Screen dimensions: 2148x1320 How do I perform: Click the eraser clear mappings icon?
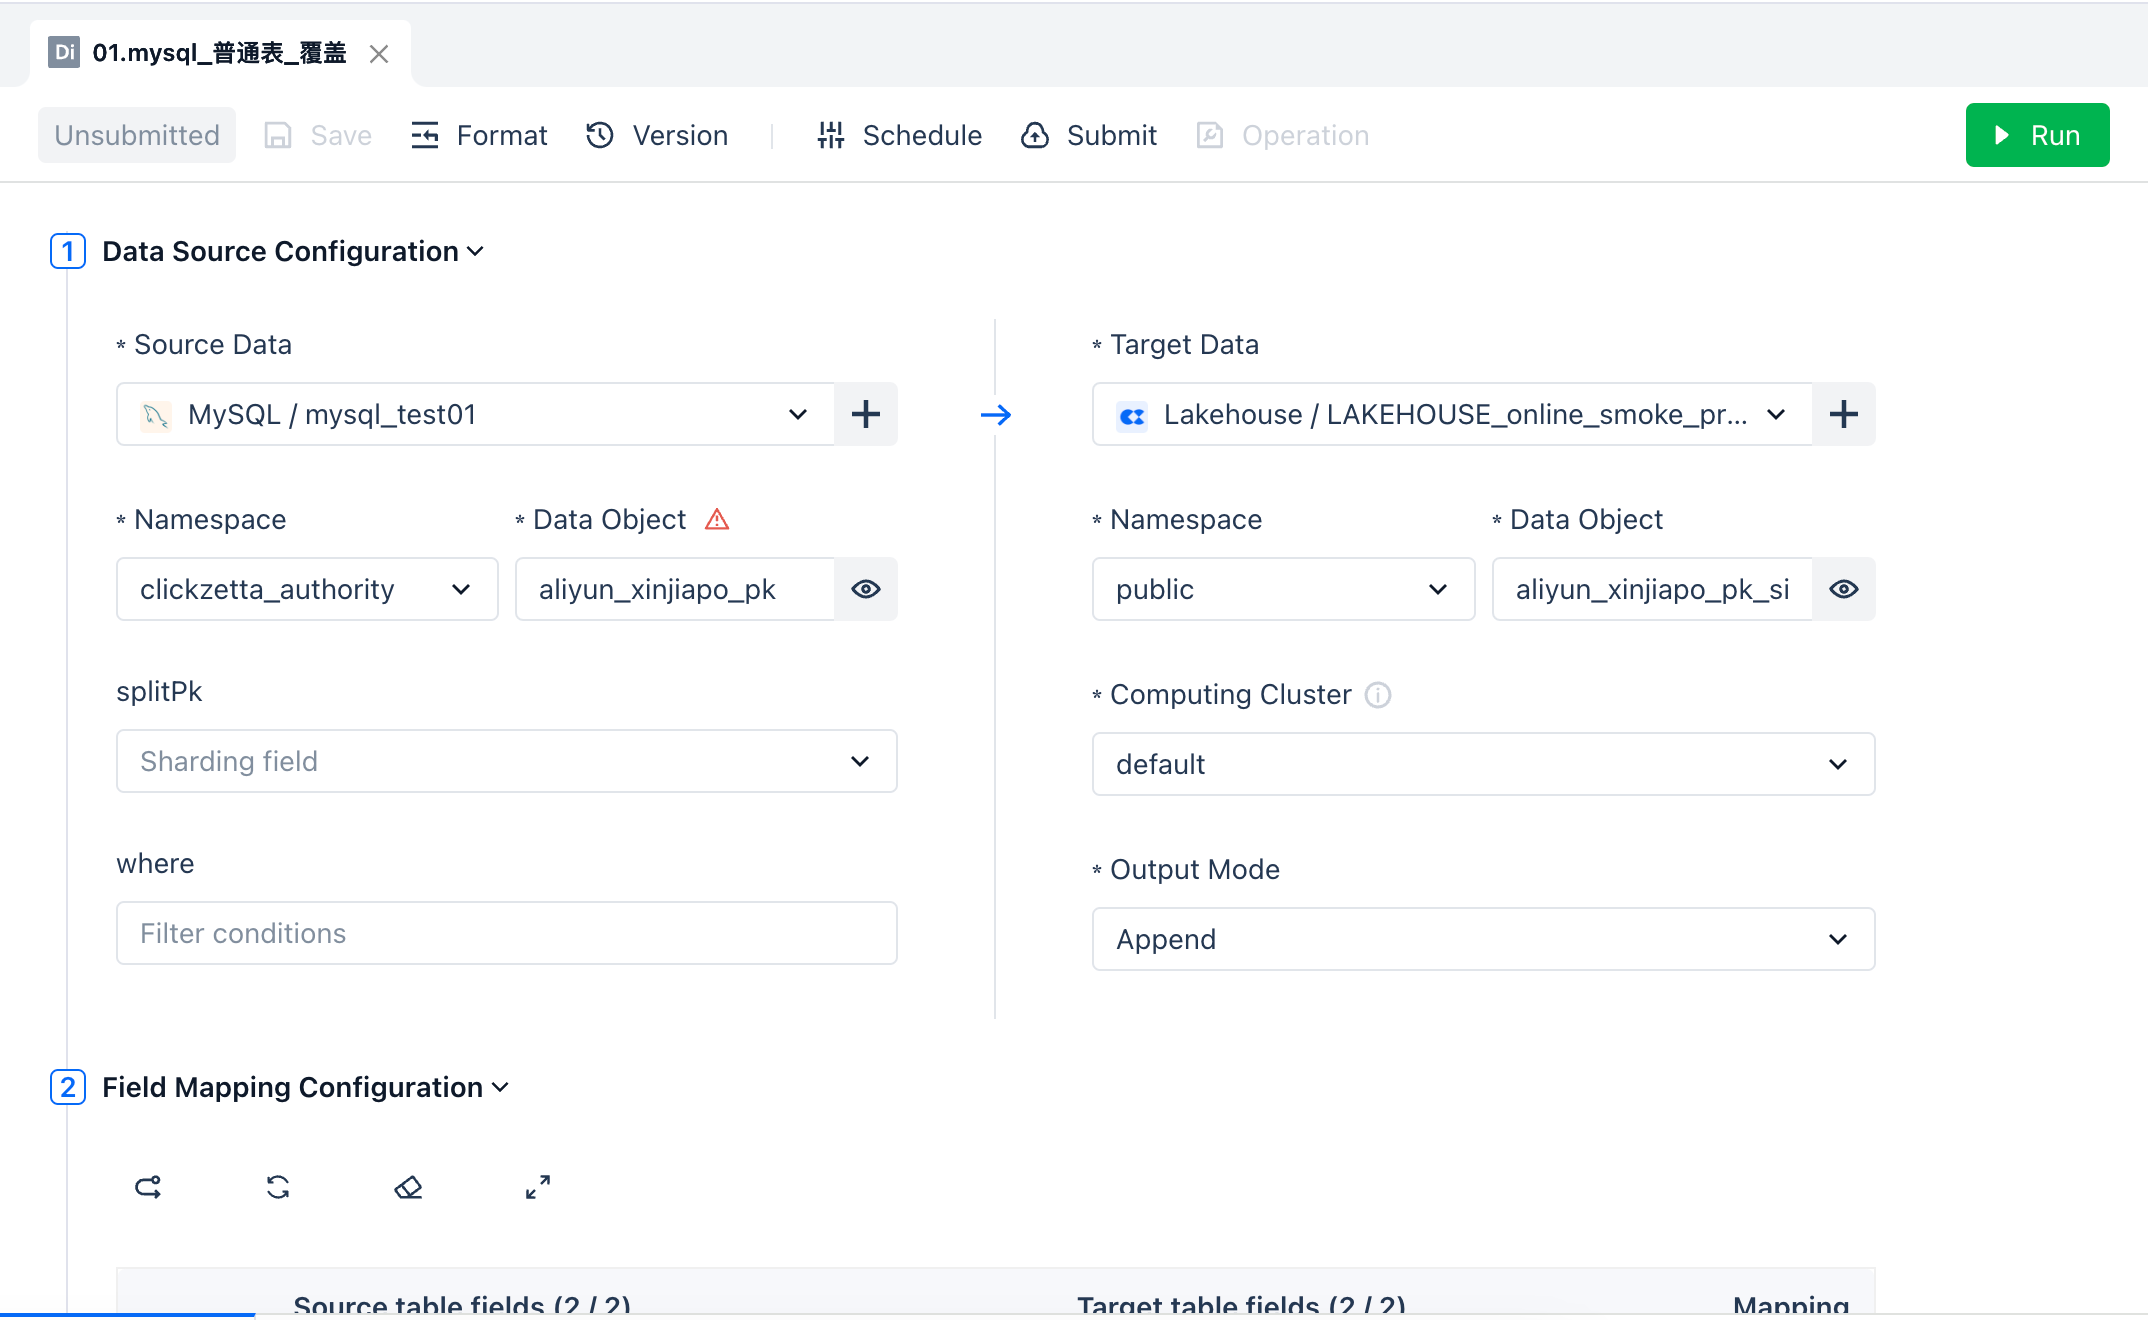(x=408, y=1187)
